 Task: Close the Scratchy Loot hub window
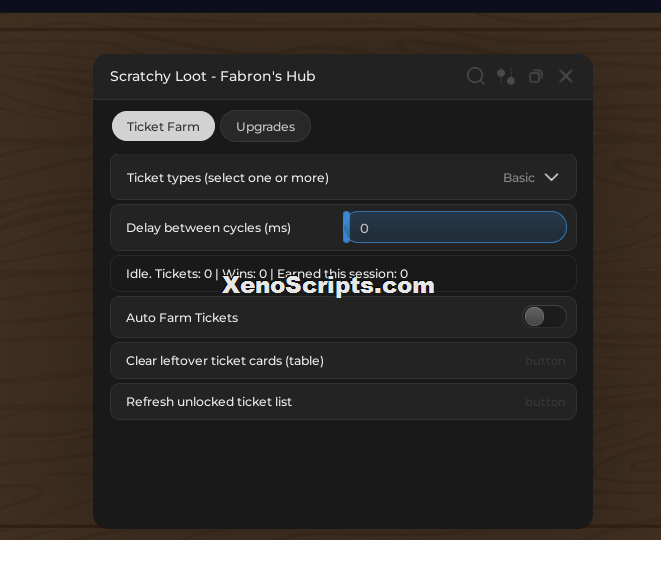click(x=566, y=76)
